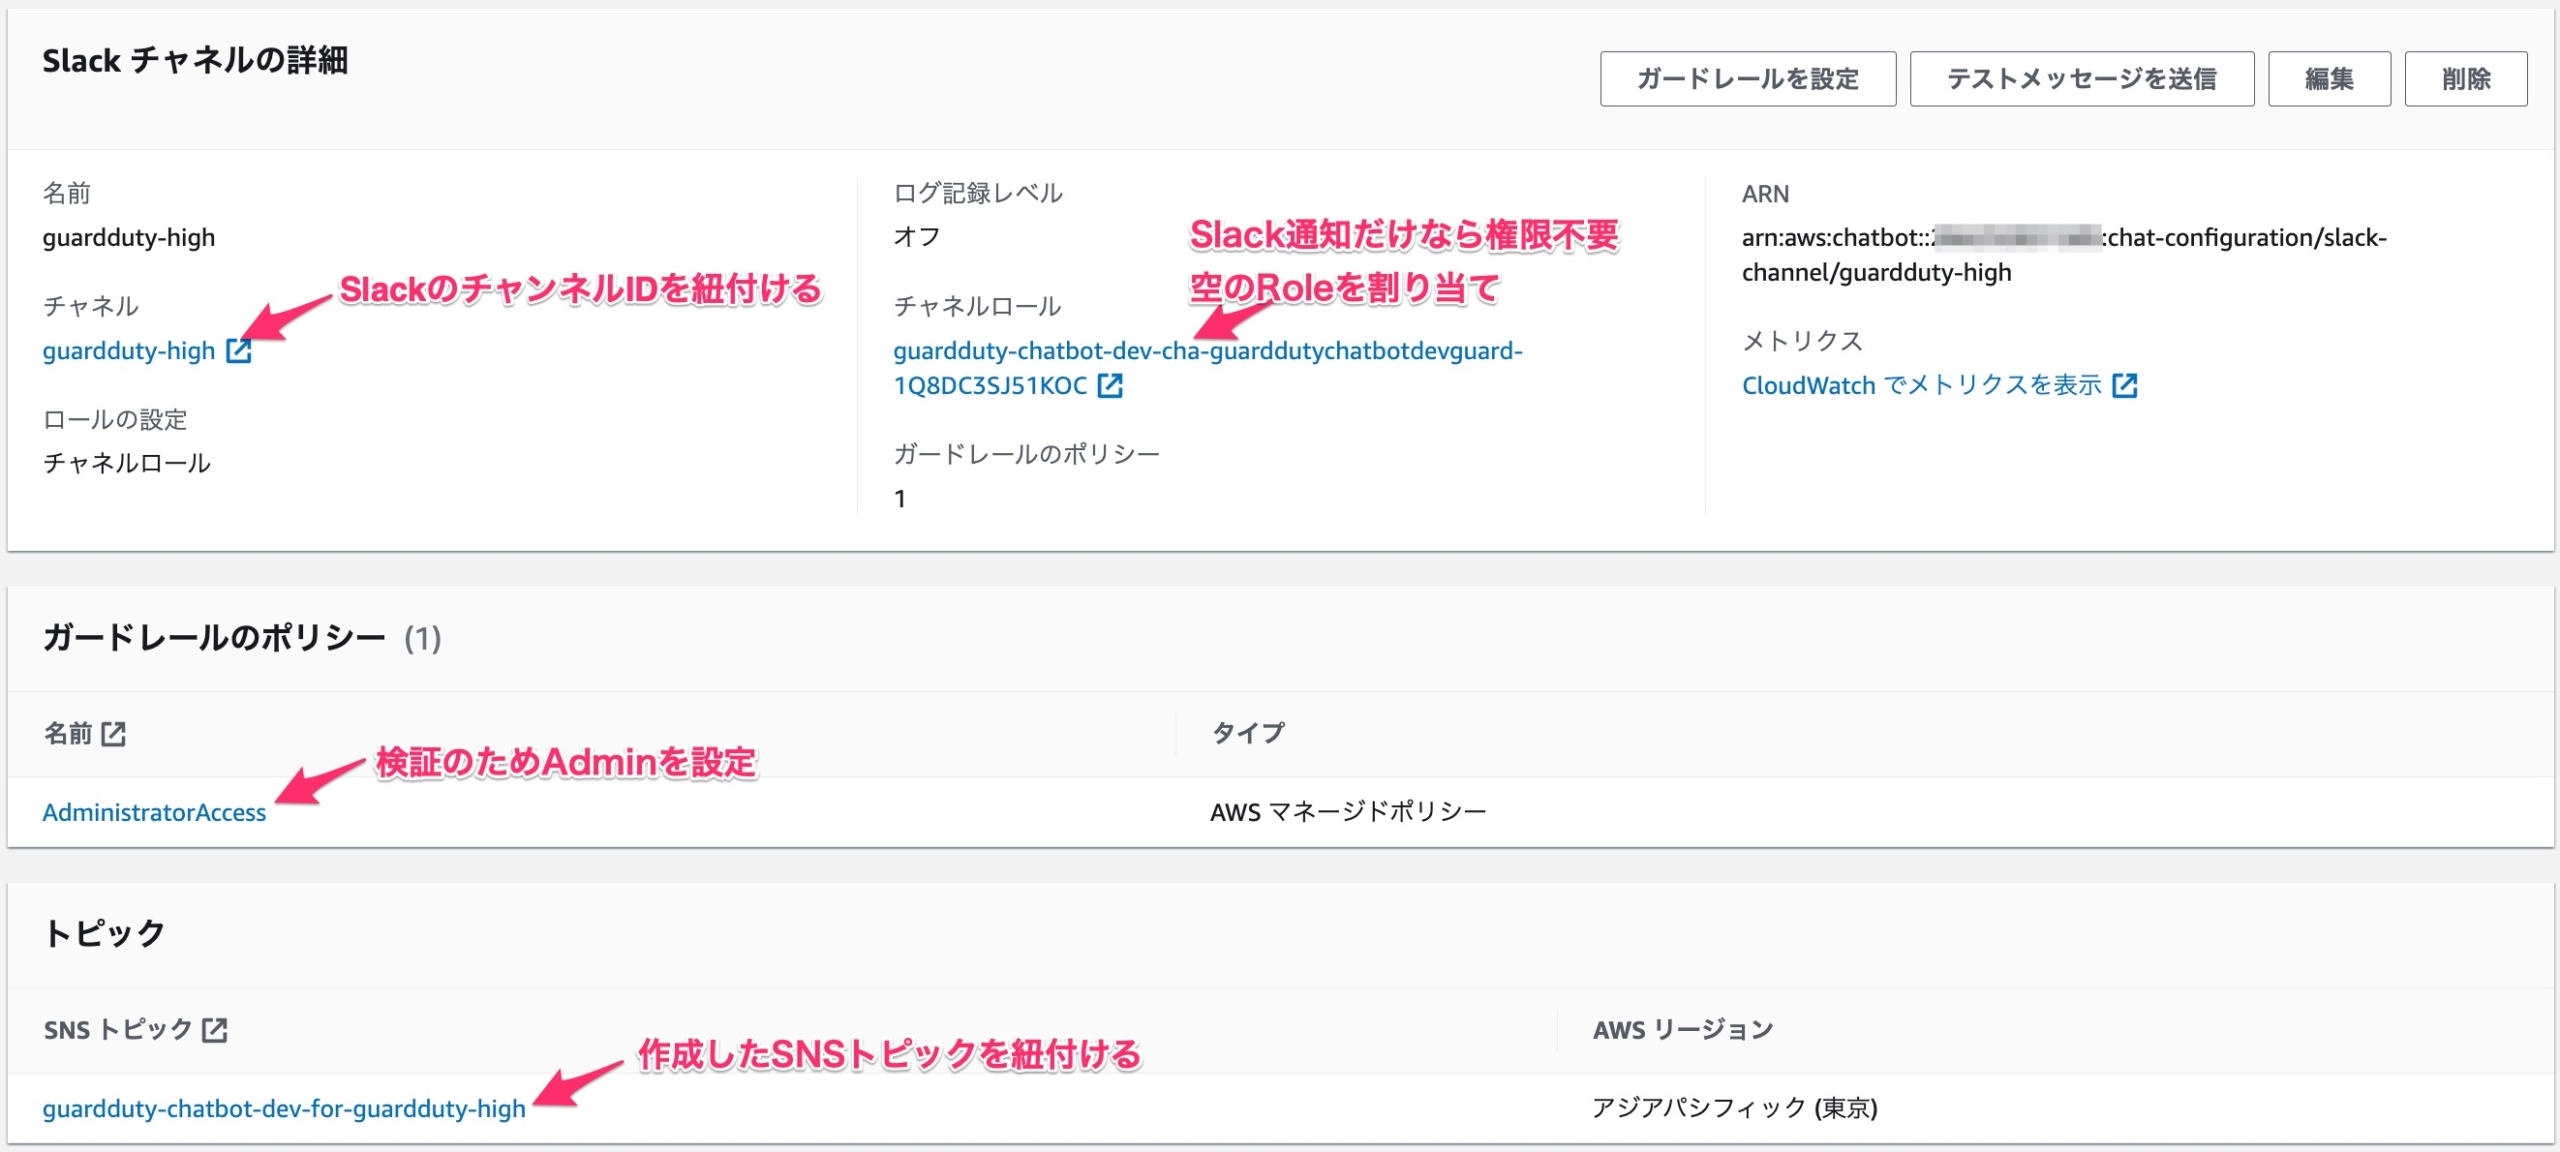Click the ガードレールのポリシー (1) section heading
The width and height of the screenshot is (2560, 1152).
[242, 638]
